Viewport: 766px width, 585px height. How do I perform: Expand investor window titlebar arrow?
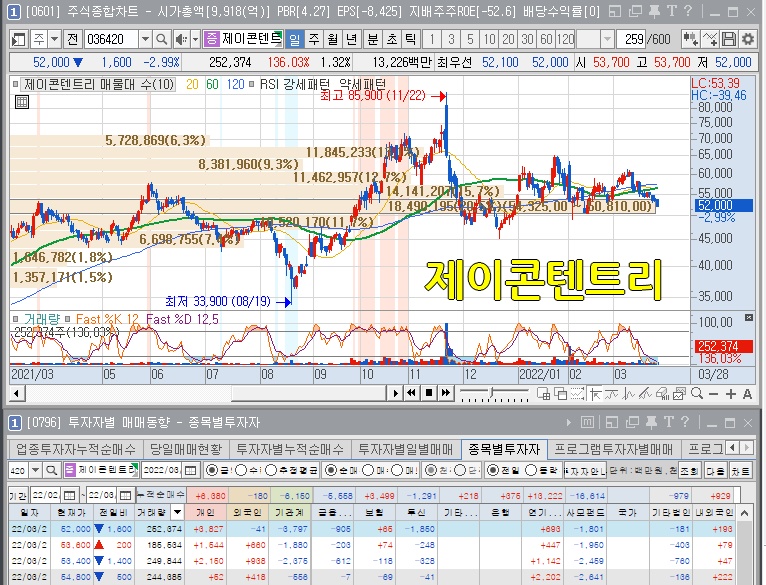568,422
